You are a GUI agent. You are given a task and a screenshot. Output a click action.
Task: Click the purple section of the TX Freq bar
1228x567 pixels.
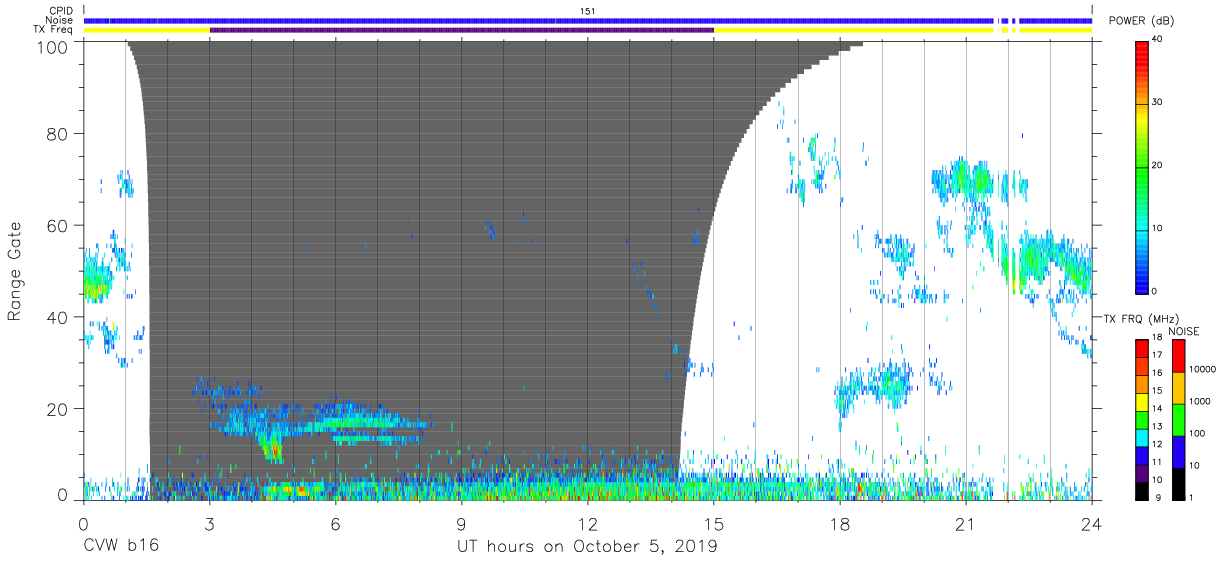coord(462,30)
